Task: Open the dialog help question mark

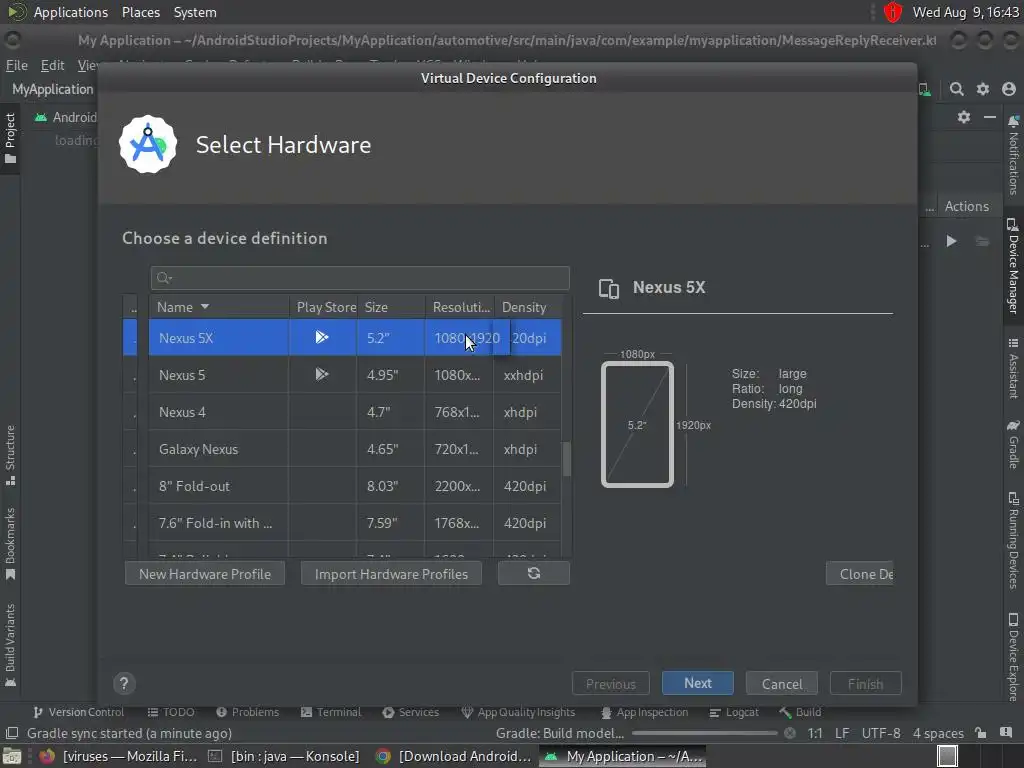Action: (x=124, y=683)
